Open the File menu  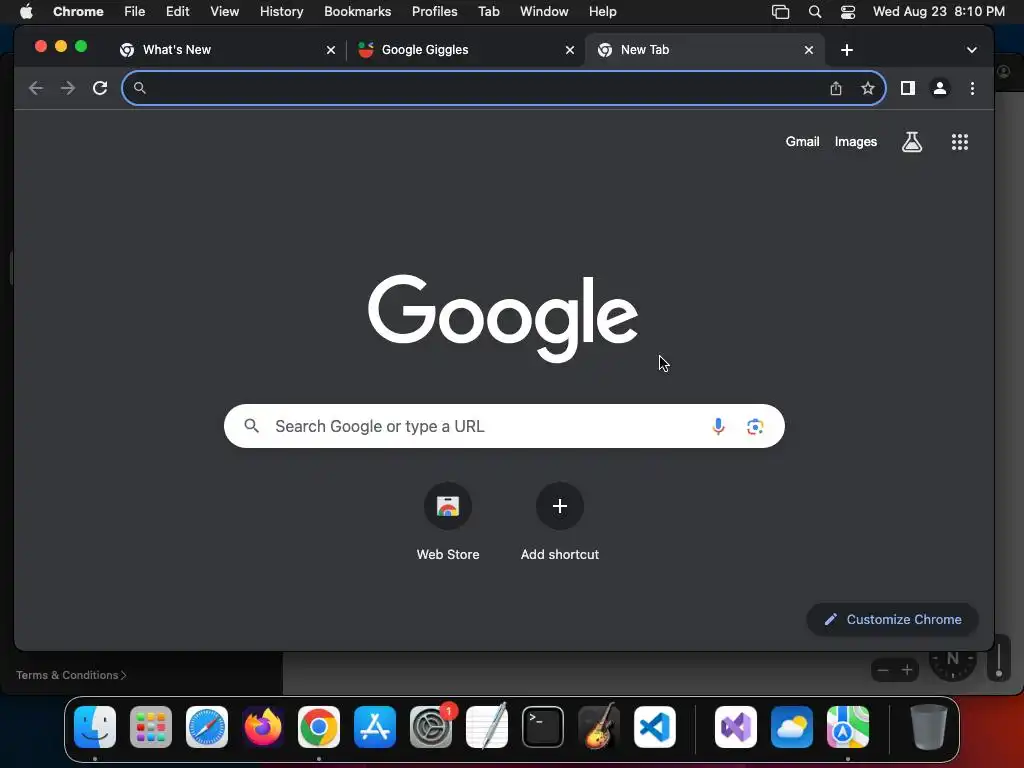pos(135,12)
